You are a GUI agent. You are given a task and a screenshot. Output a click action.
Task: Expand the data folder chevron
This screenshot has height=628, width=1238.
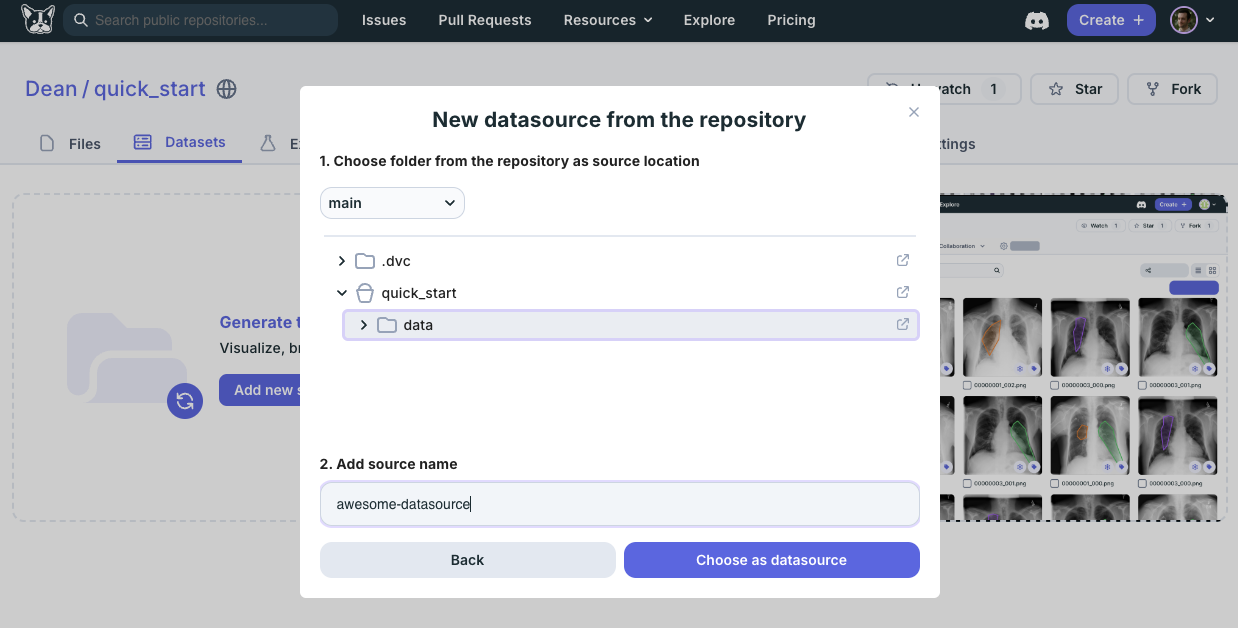364,325
